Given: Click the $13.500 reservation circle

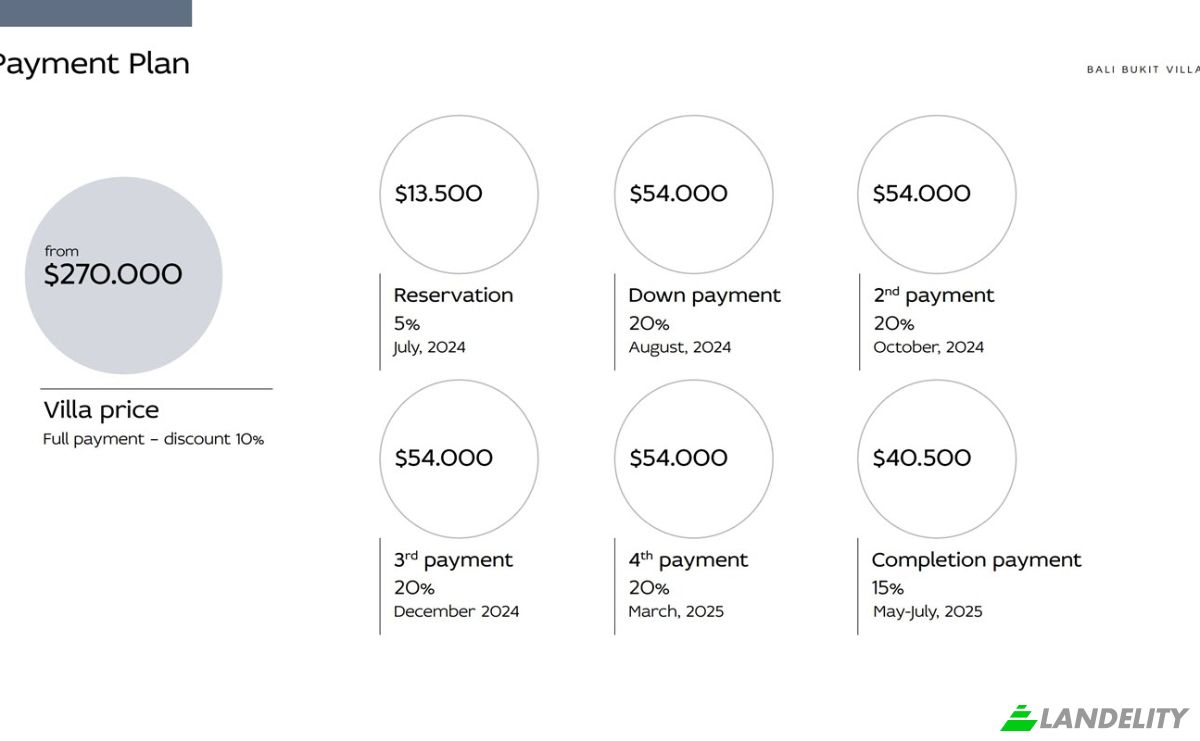Looking at the screenshot, I should click(x=459, y=194).
